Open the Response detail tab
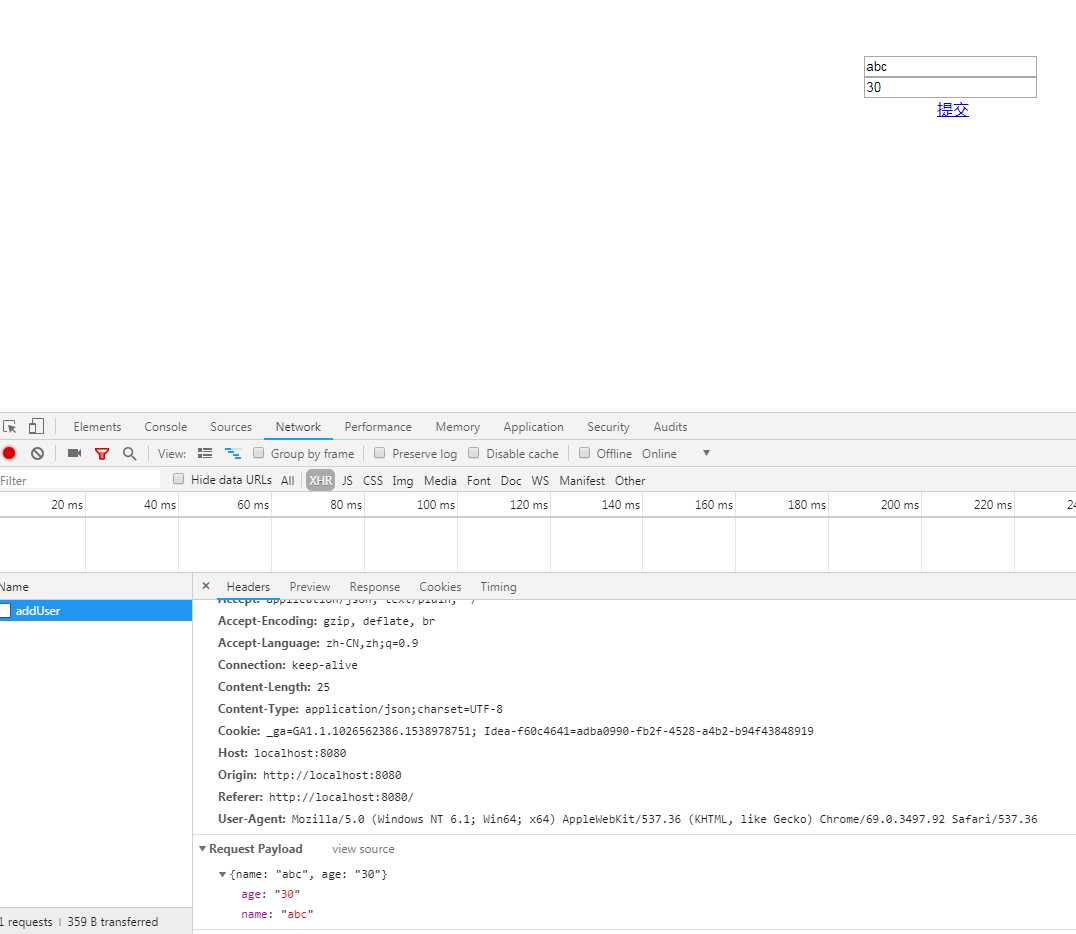The image size is (1076, 934). click(375, 587)
